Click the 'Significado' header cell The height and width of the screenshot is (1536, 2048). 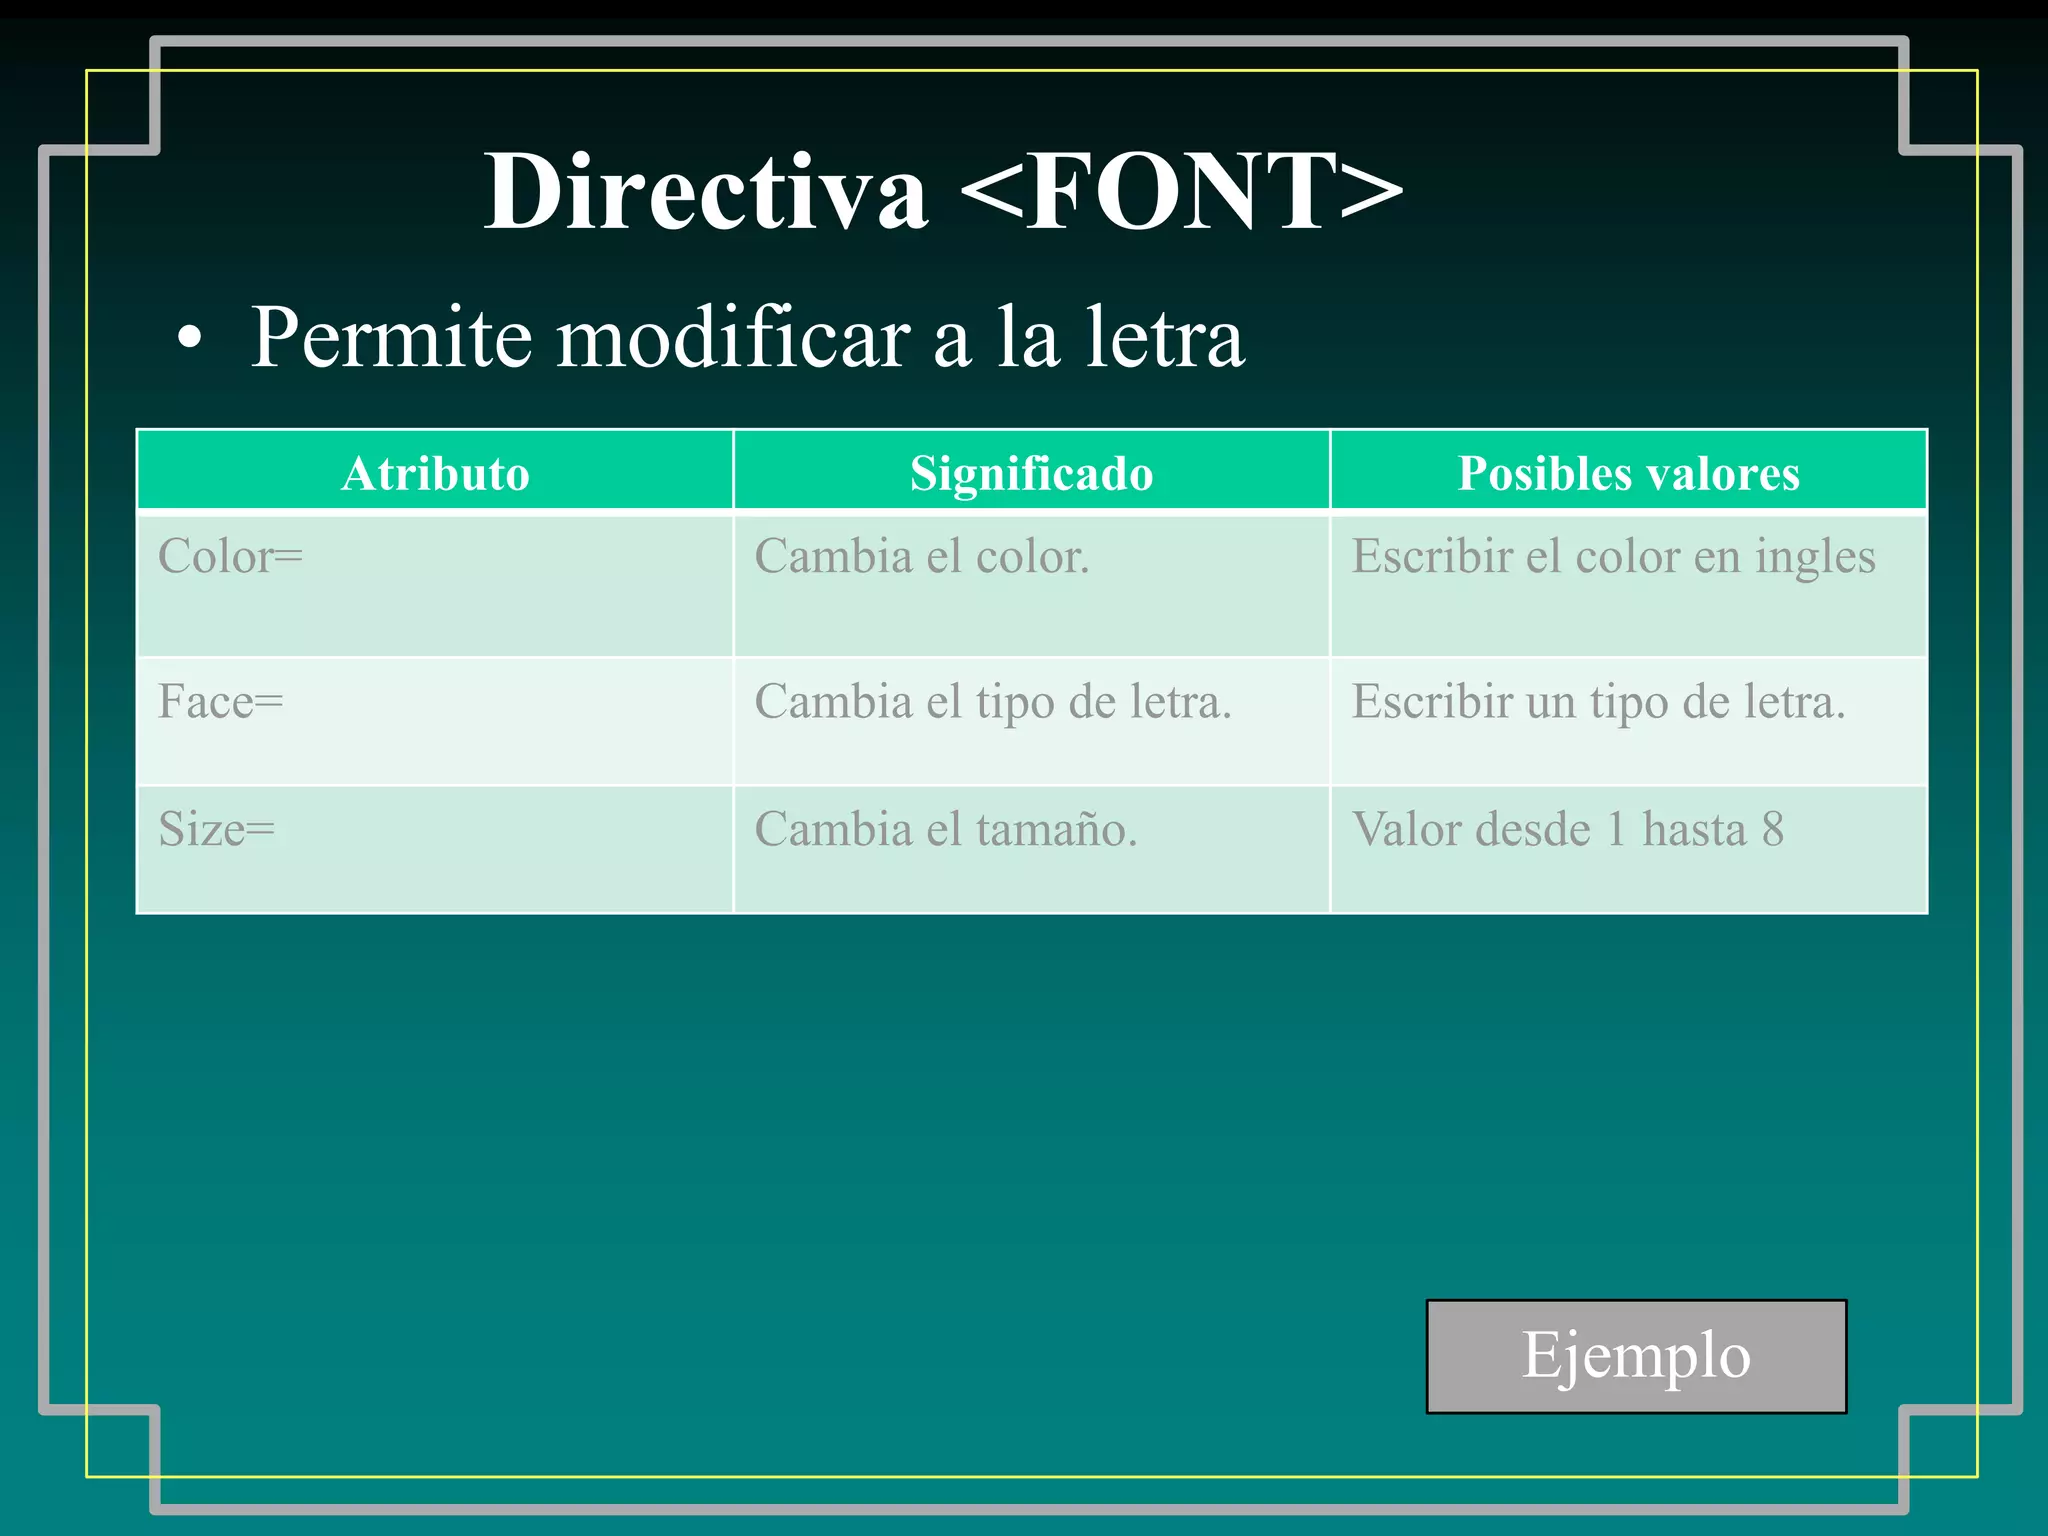coord(1031,471)
